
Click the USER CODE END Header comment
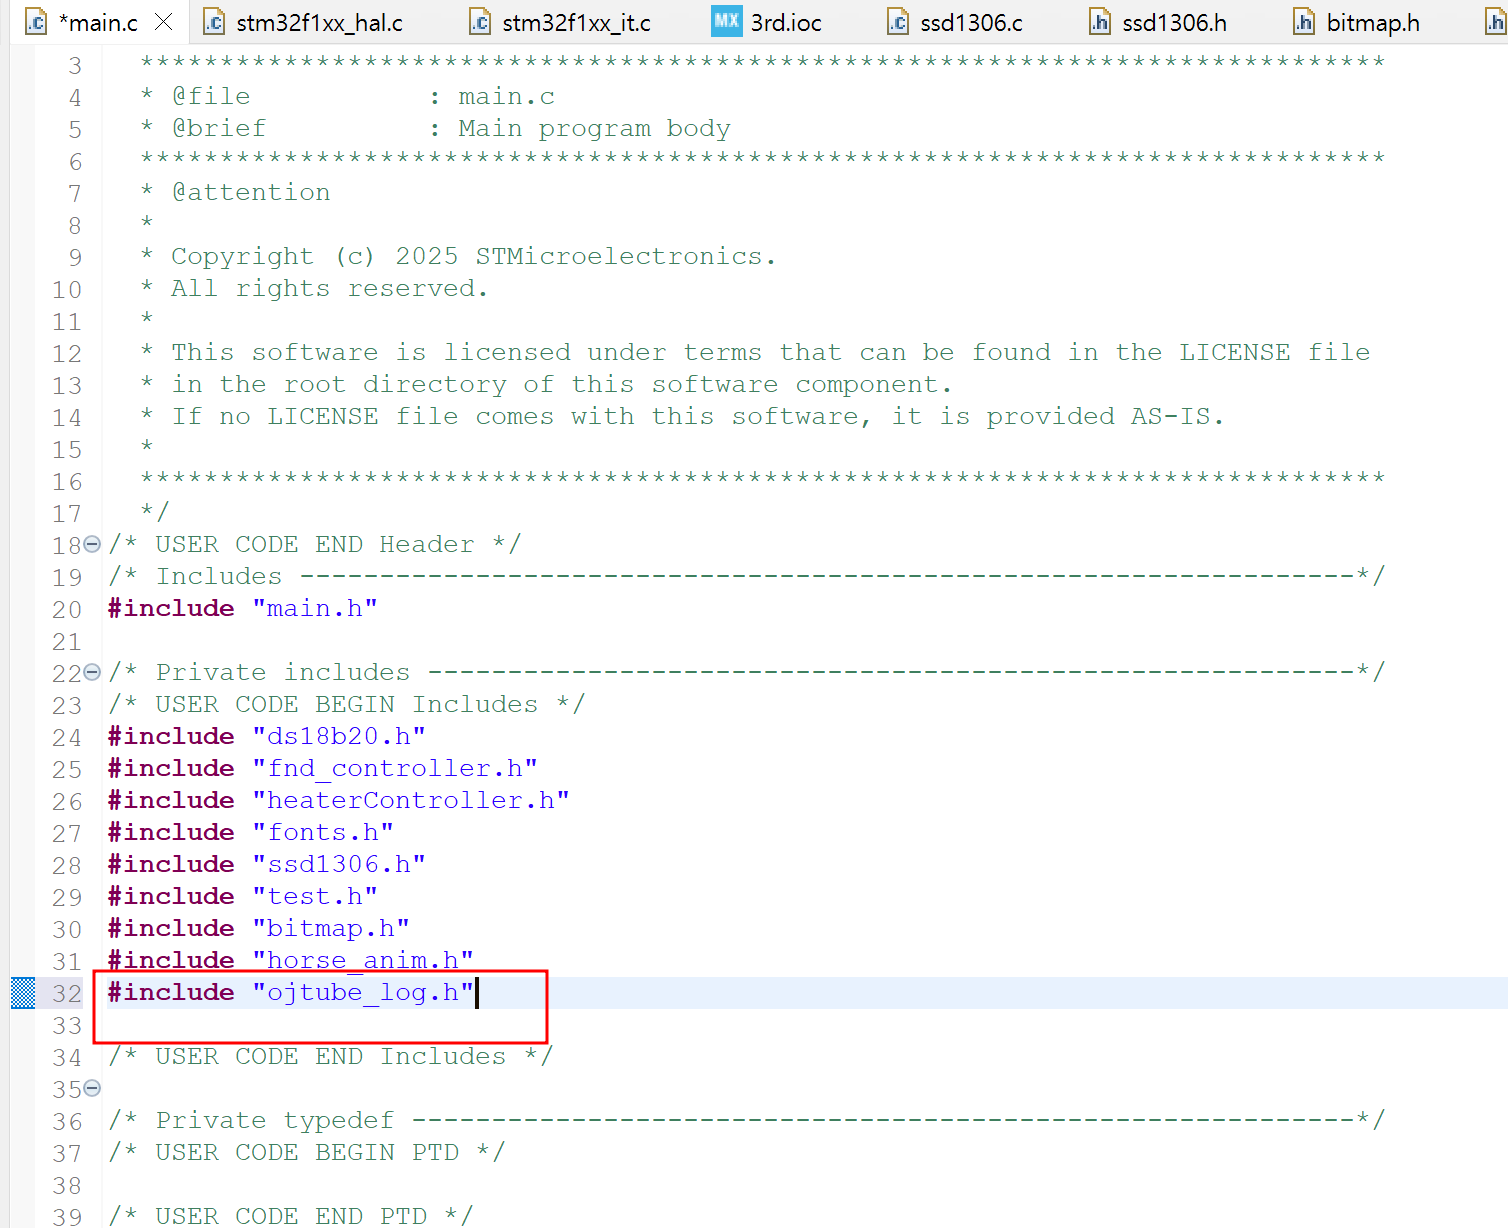click(x=315, y=544)
